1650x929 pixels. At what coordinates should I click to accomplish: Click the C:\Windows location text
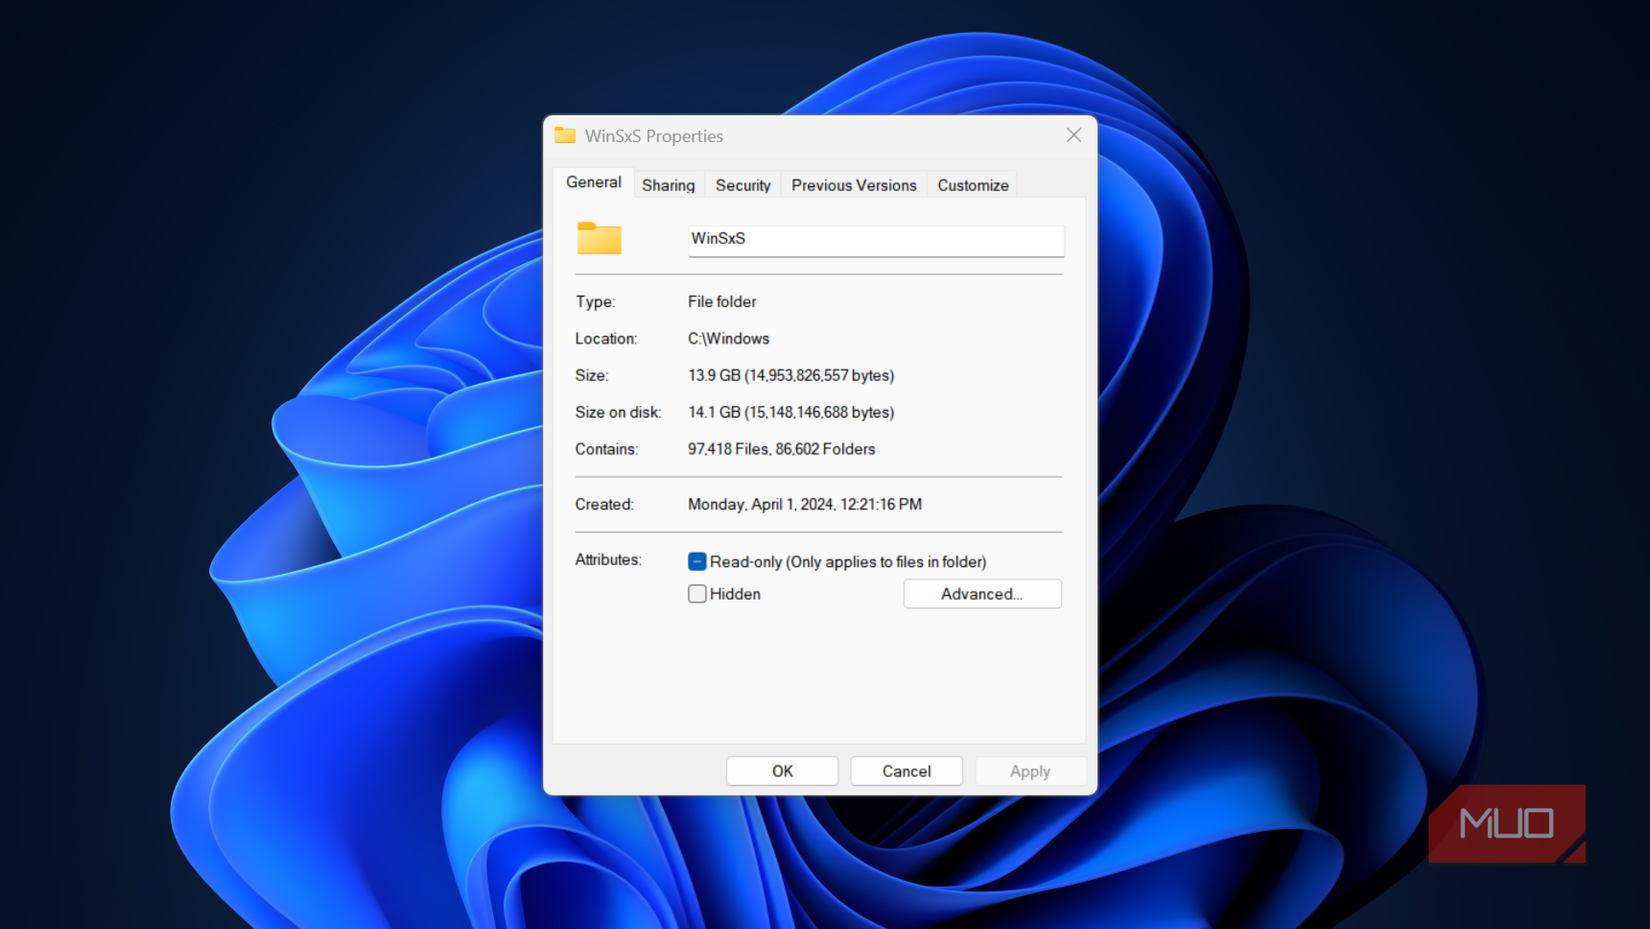728,339
